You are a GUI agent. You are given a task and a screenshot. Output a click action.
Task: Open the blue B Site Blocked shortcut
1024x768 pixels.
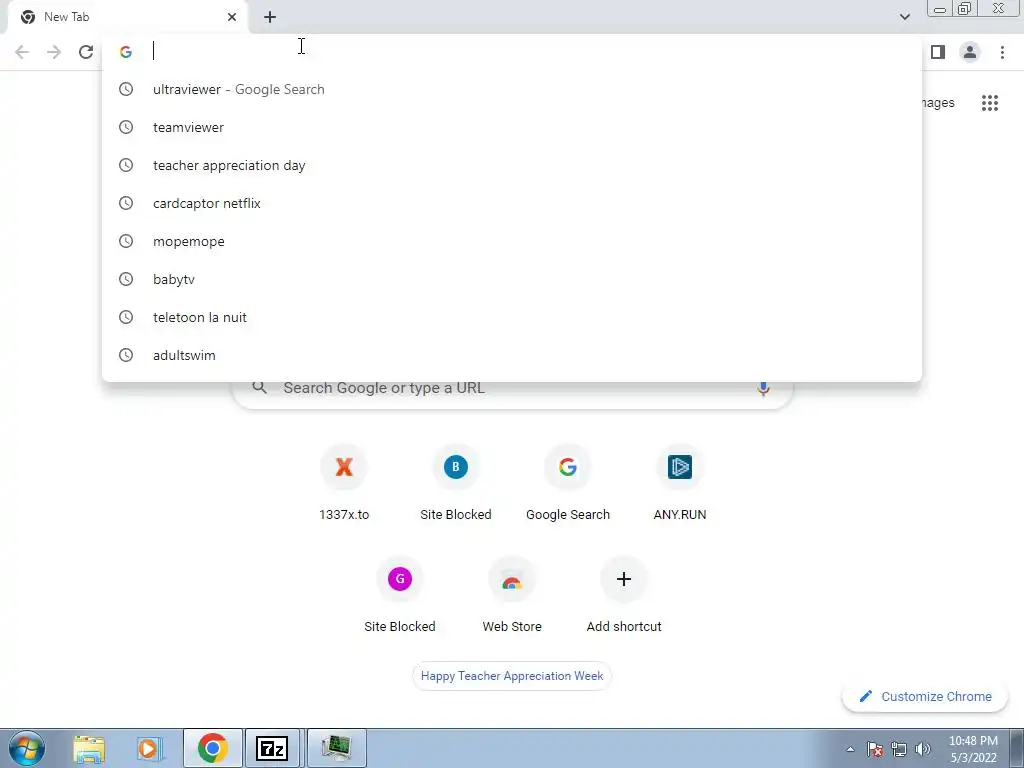point(456,483)
